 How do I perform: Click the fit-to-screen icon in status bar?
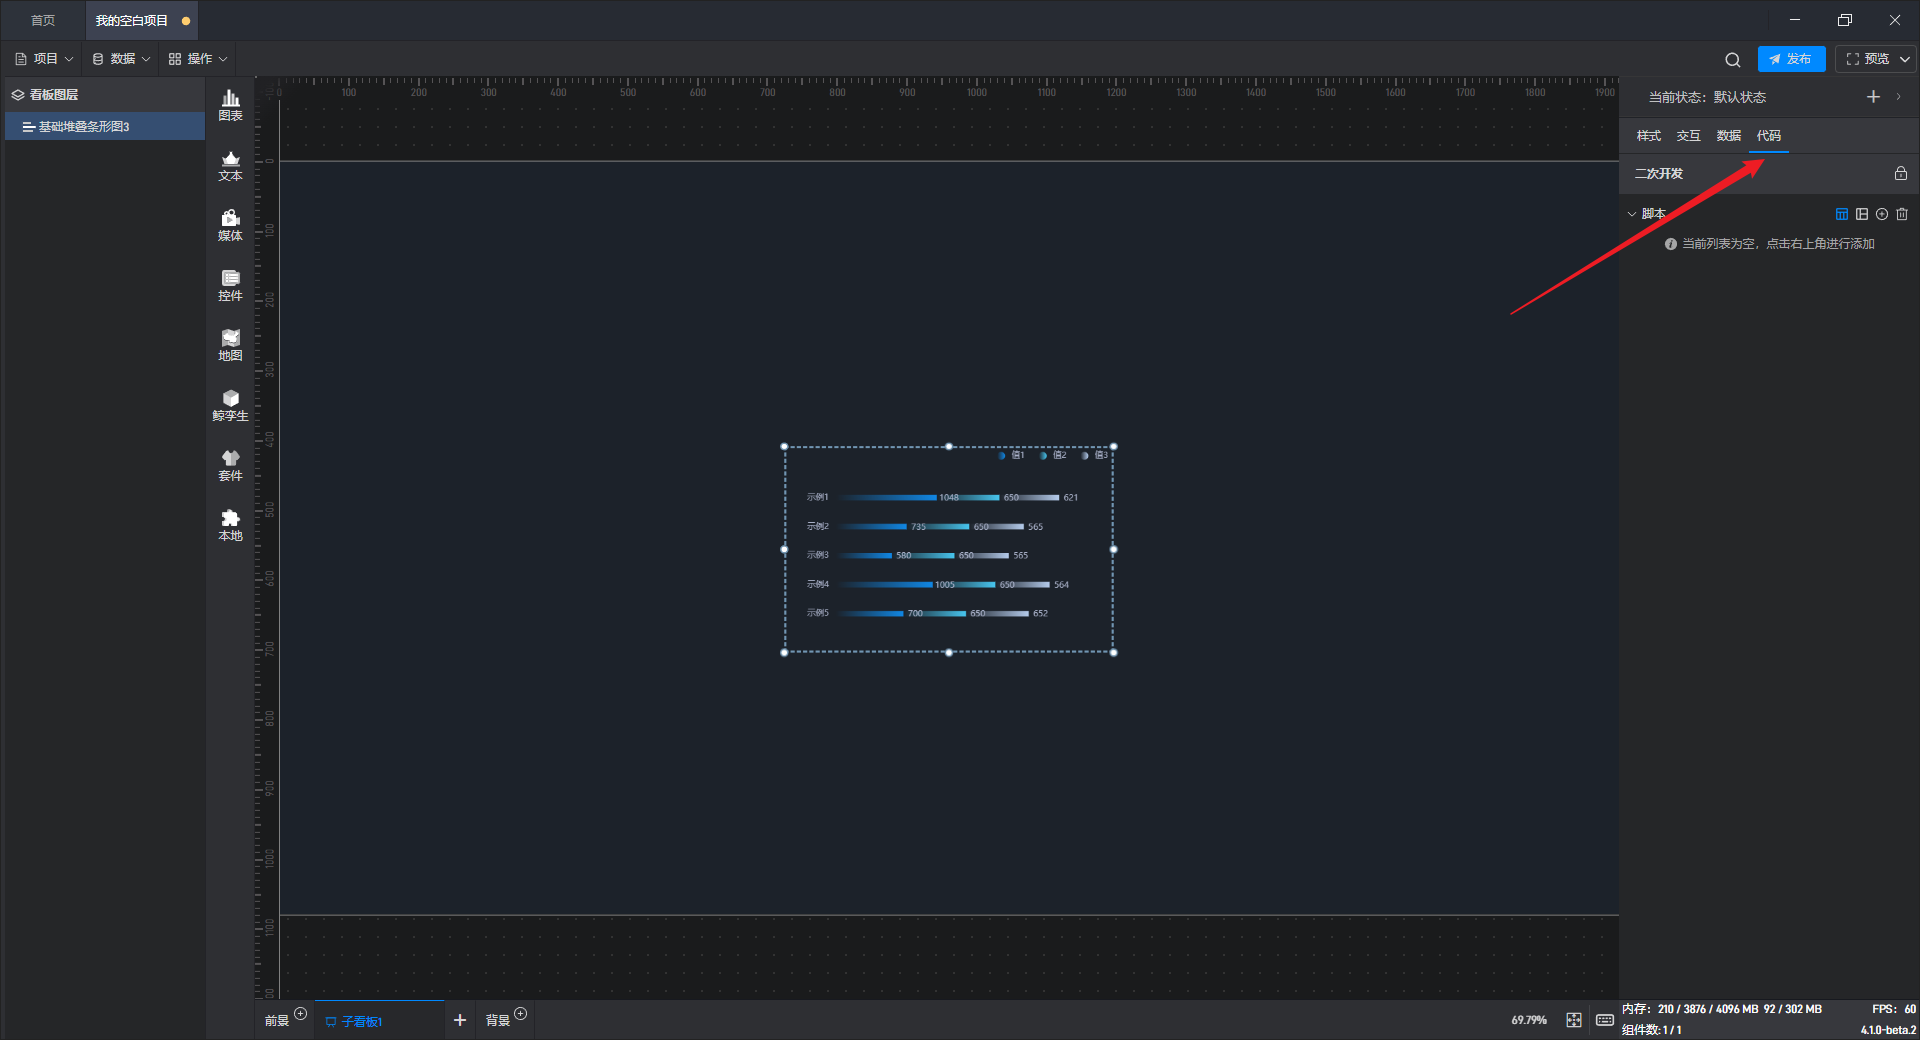(1574, 1020)
